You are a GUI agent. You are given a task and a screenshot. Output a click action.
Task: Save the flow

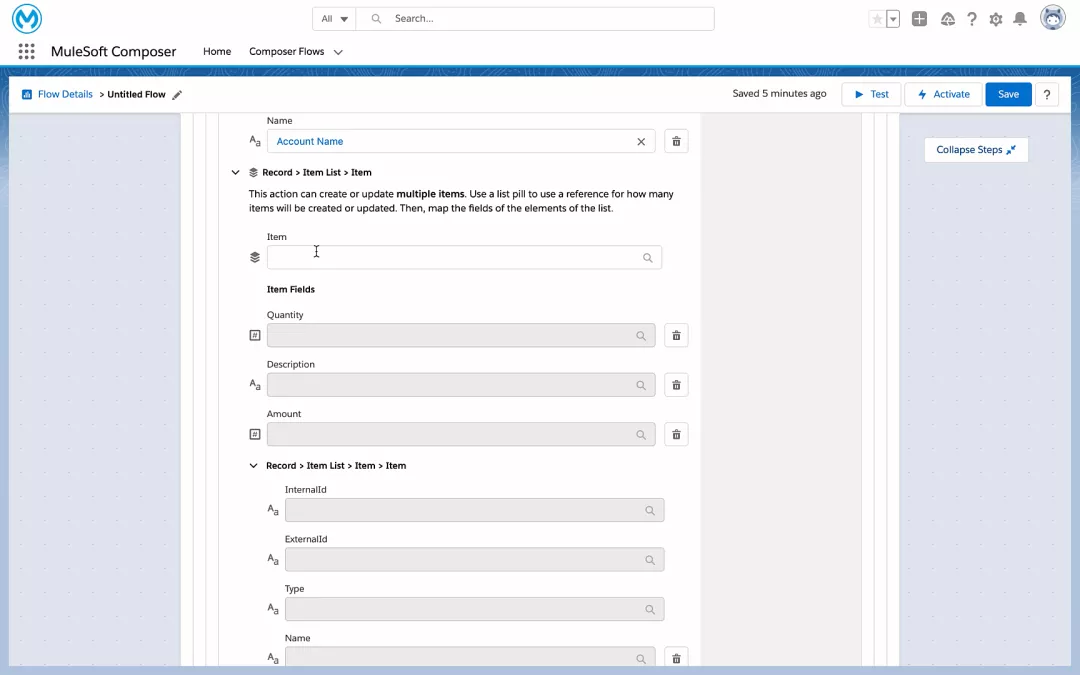[x=1008, y=94]
